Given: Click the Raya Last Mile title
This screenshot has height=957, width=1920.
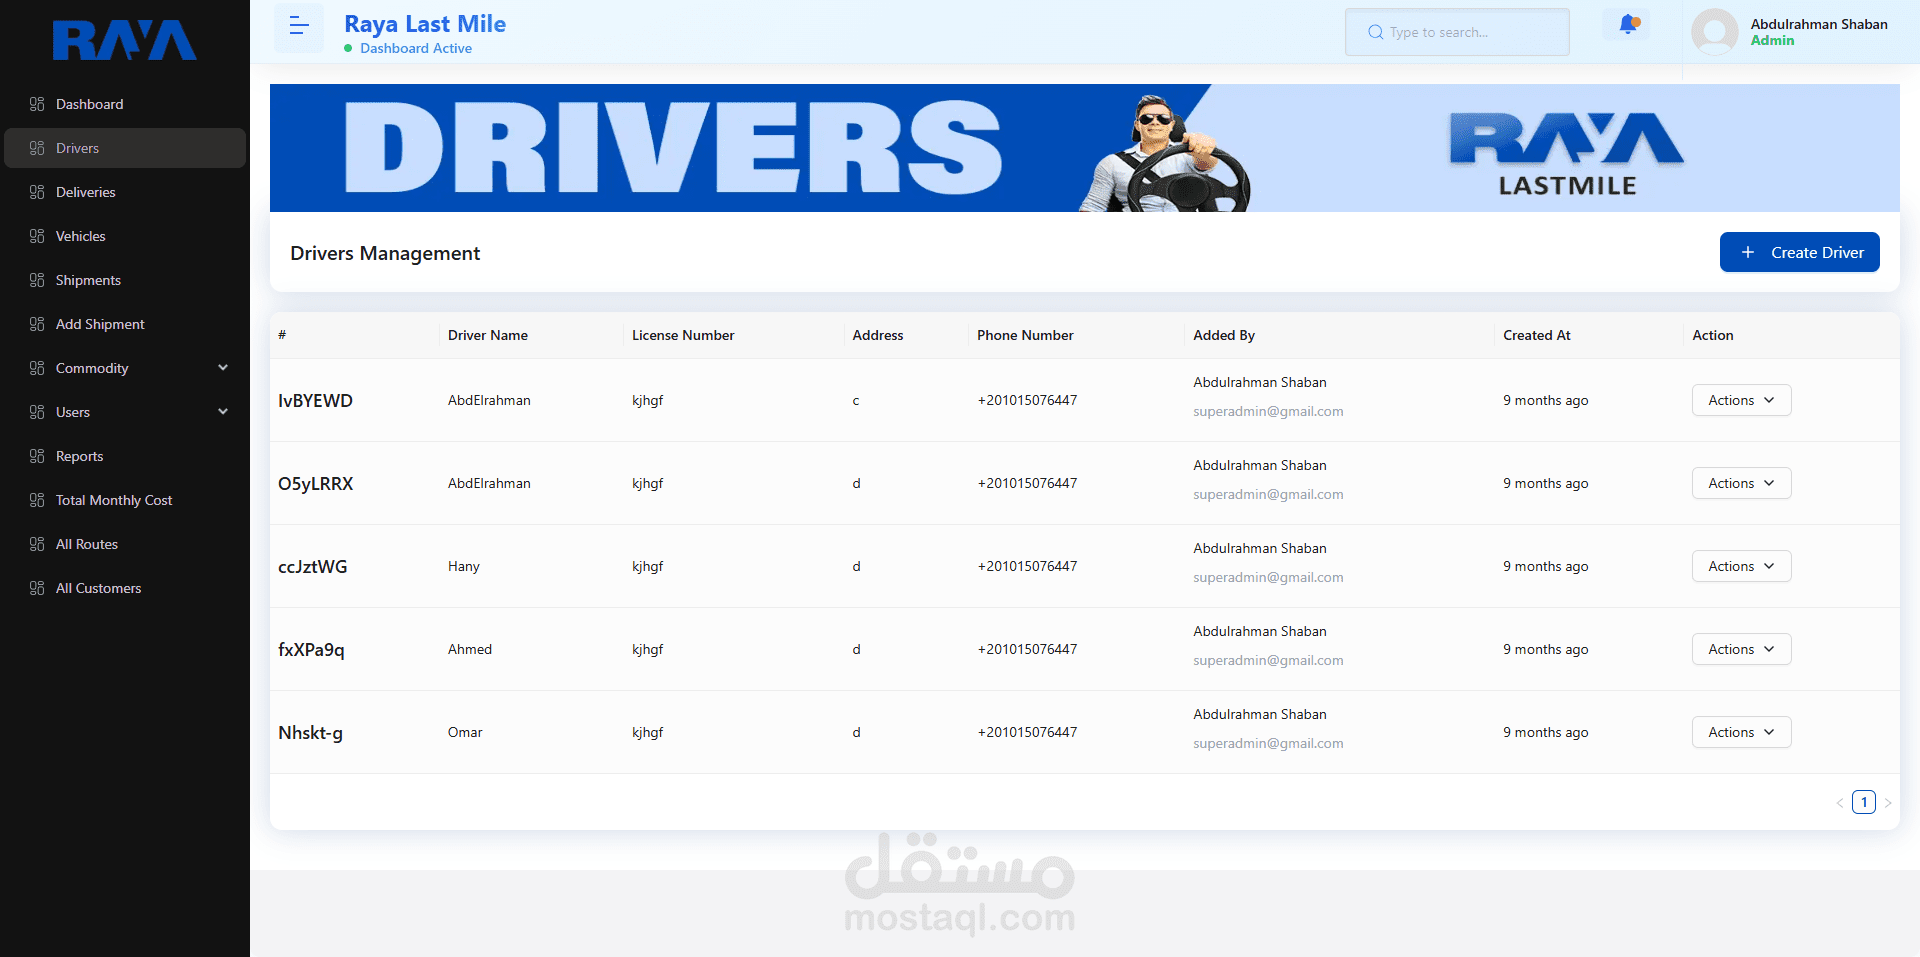Looking at the screenshot, I should coord(425,24).
